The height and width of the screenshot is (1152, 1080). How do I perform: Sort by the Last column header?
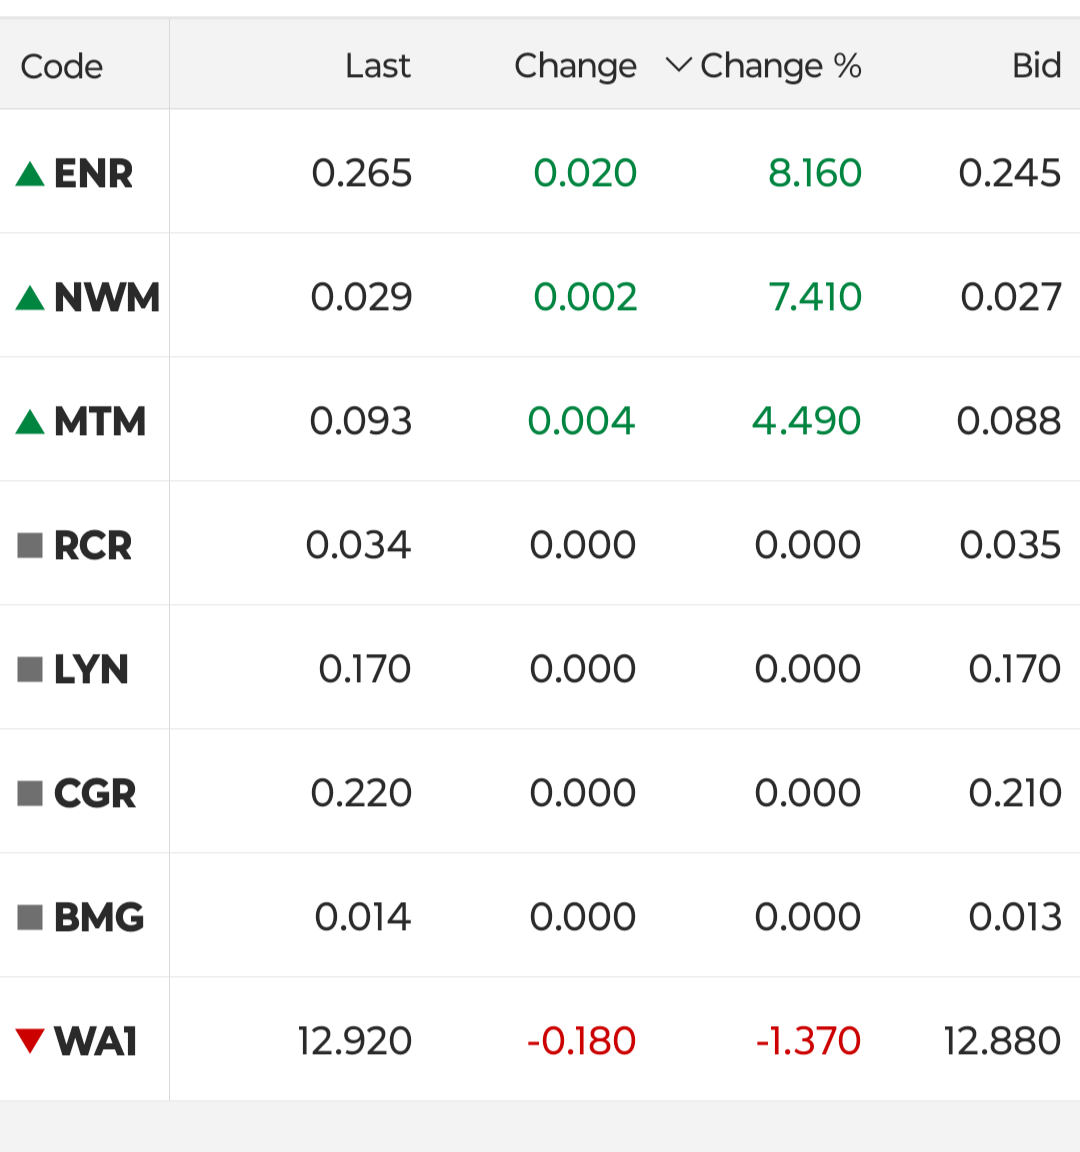[x=378, y=66]
